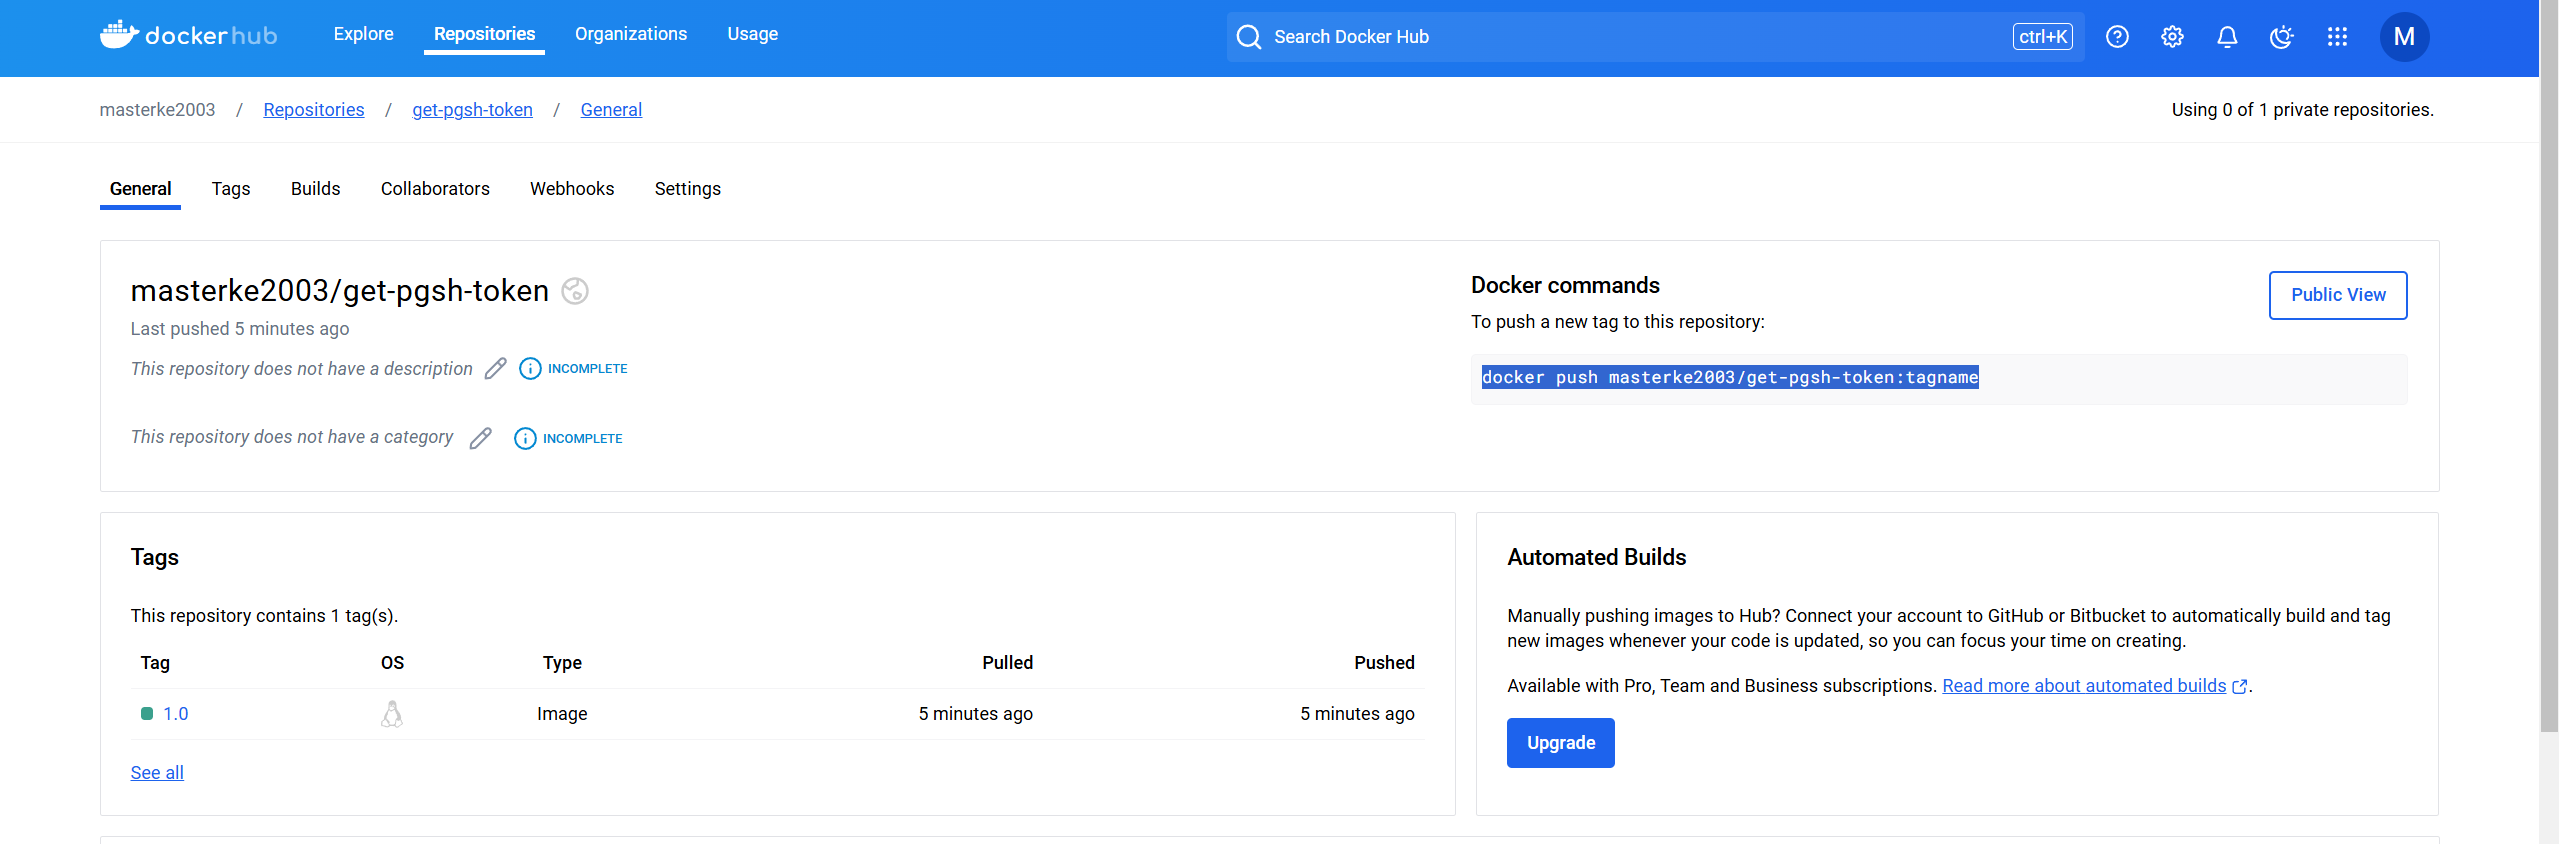Click the OS column header
The height and width of the screenshot is (844, 2559).
click(393, 663)
